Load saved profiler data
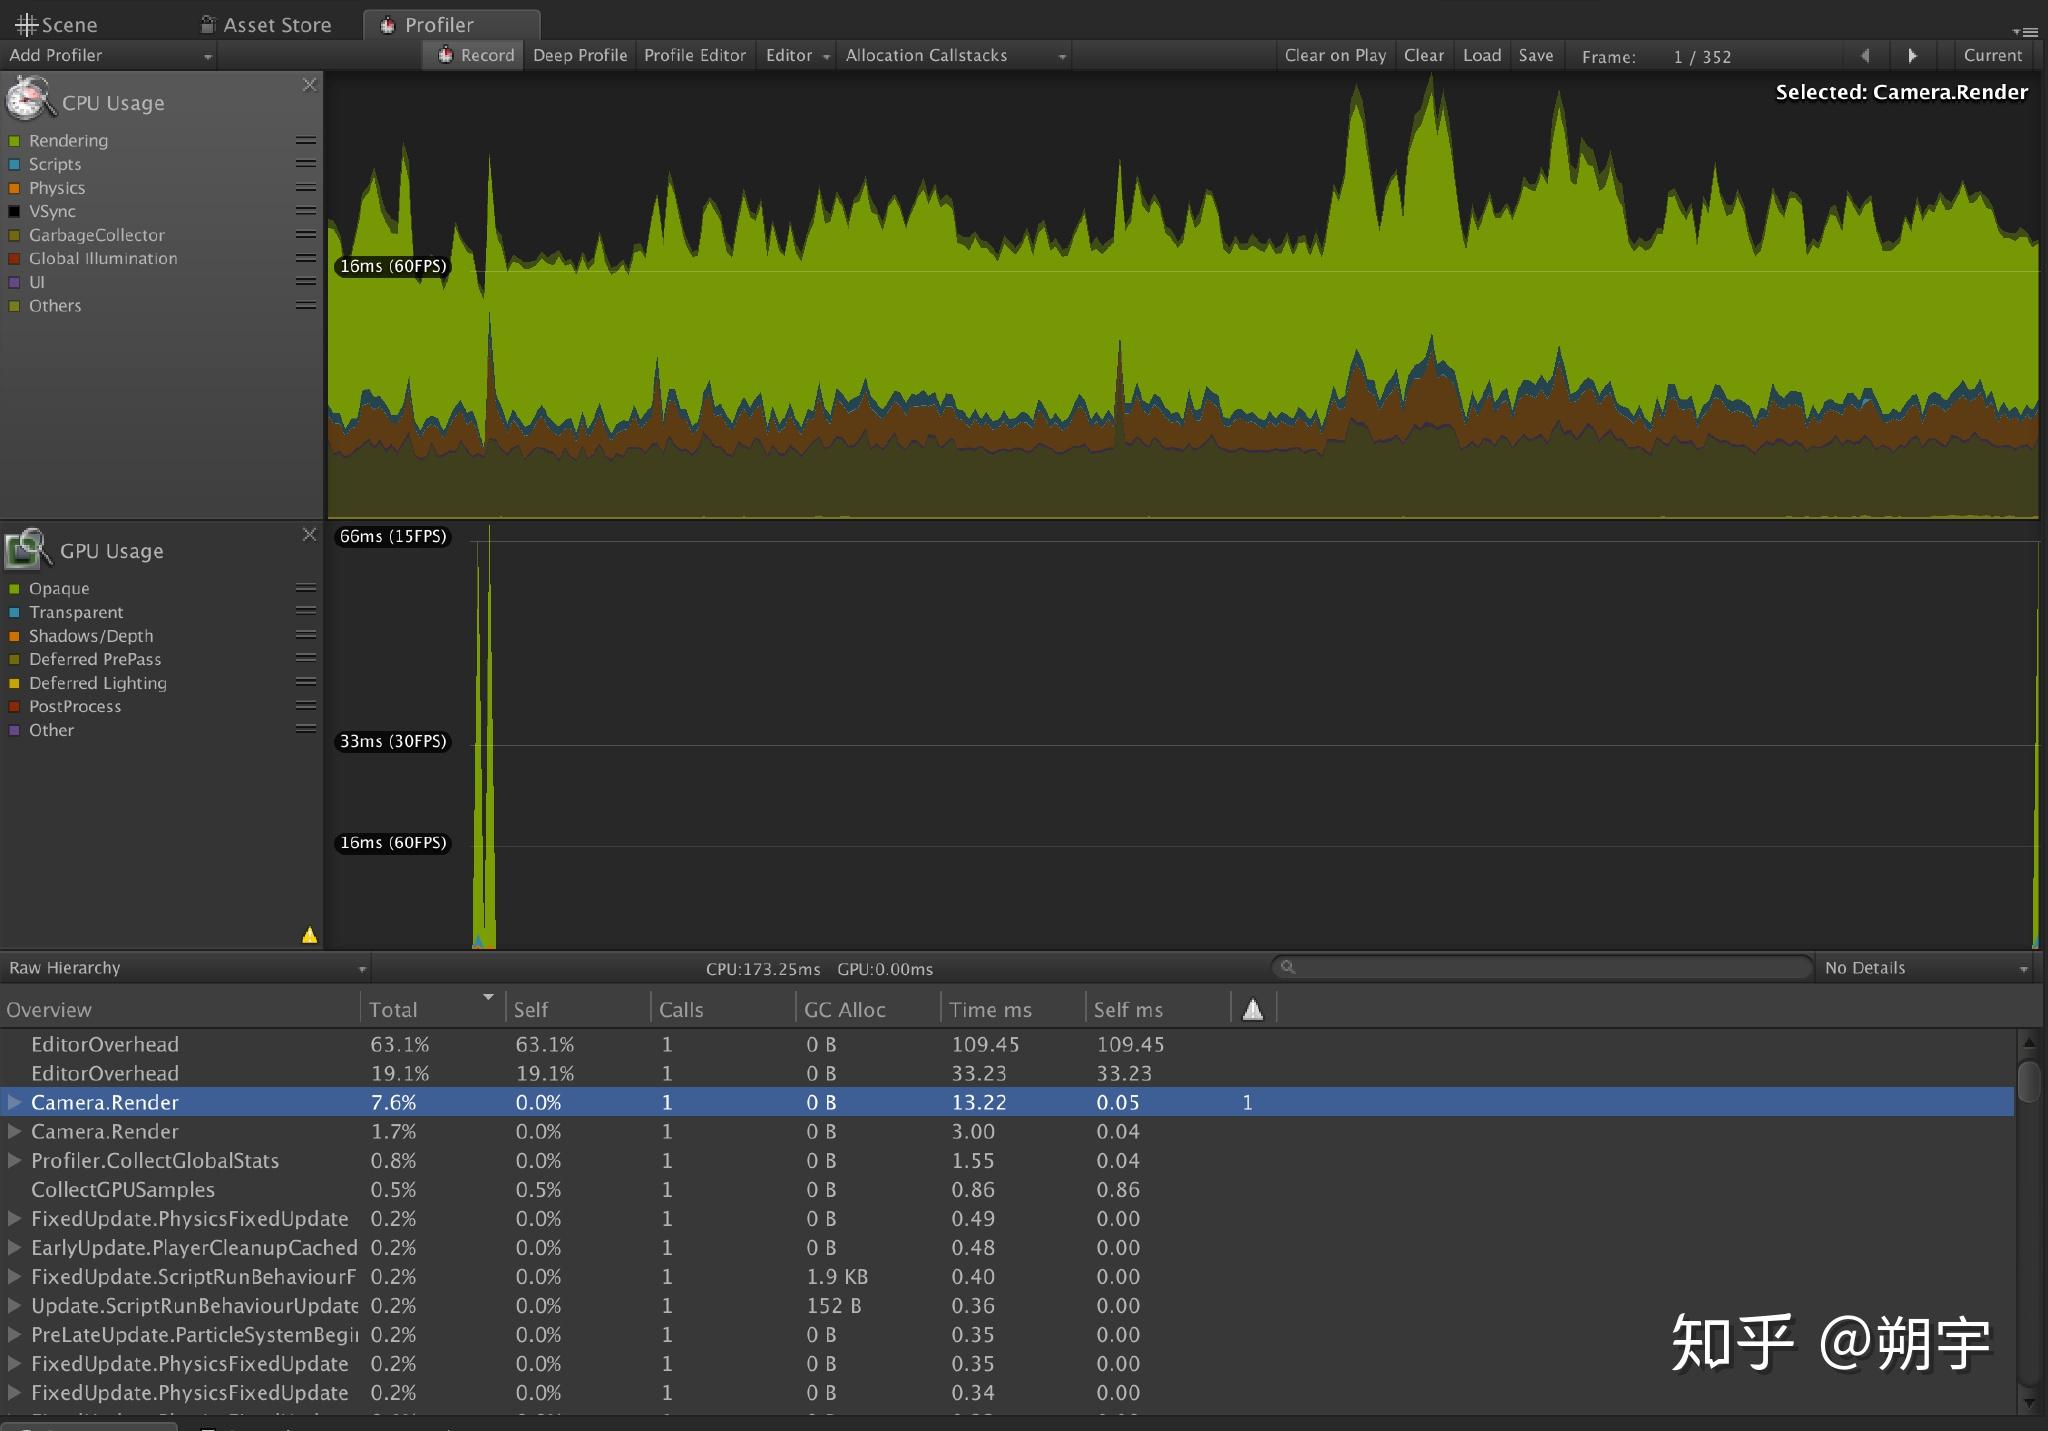Screen dimensions: 2048x1431 [1482, 56]
